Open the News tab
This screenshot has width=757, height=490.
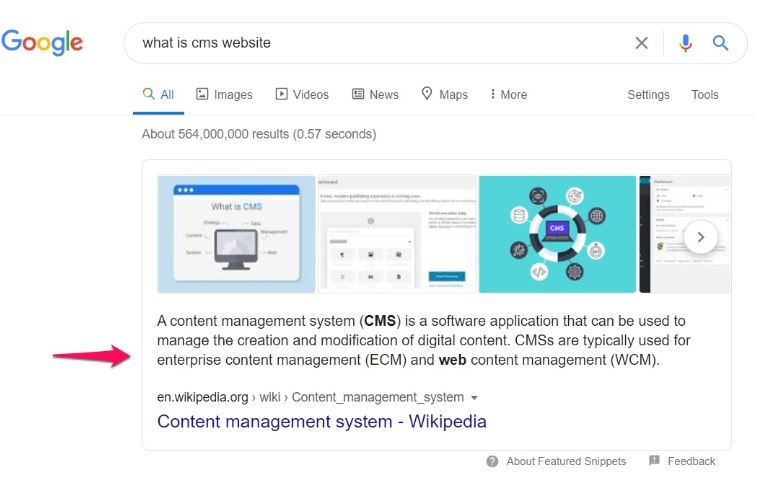(375, 95)
